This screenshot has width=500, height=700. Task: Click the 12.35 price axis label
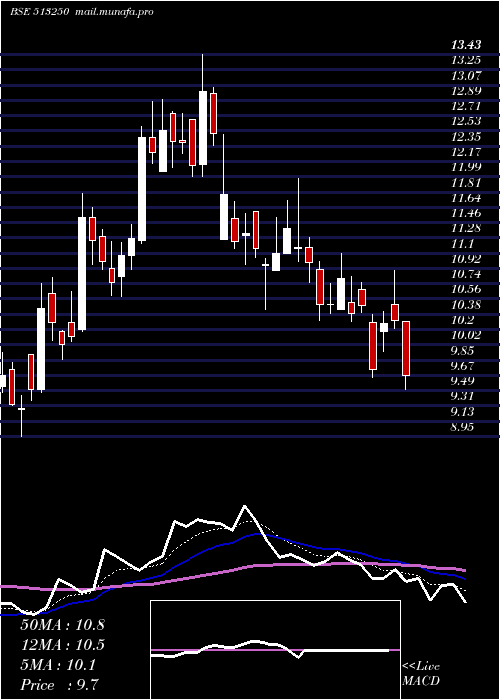466,136
